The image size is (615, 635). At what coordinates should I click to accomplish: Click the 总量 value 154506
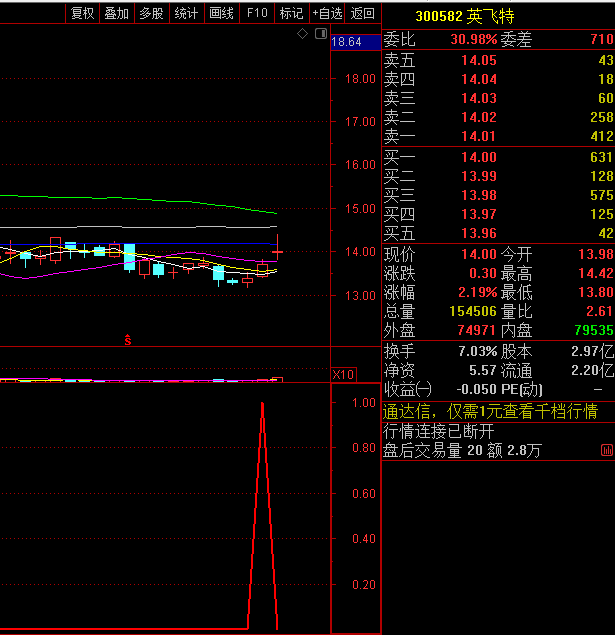click(x=473, y=311)
